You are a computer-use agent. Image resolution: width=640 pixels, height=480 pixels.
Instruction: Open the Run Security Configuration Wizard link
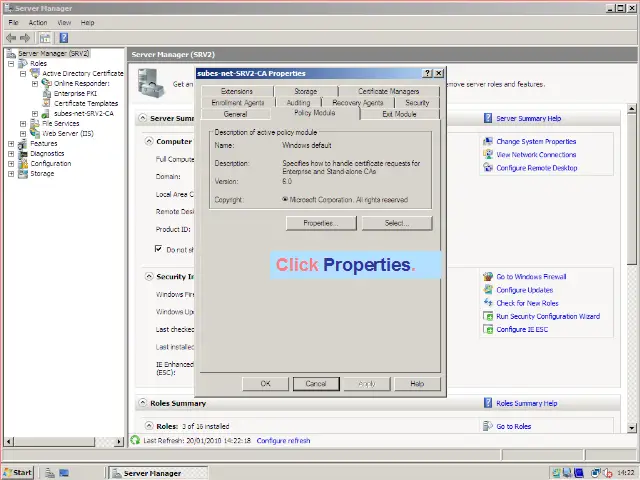click(x=548, y=316)
